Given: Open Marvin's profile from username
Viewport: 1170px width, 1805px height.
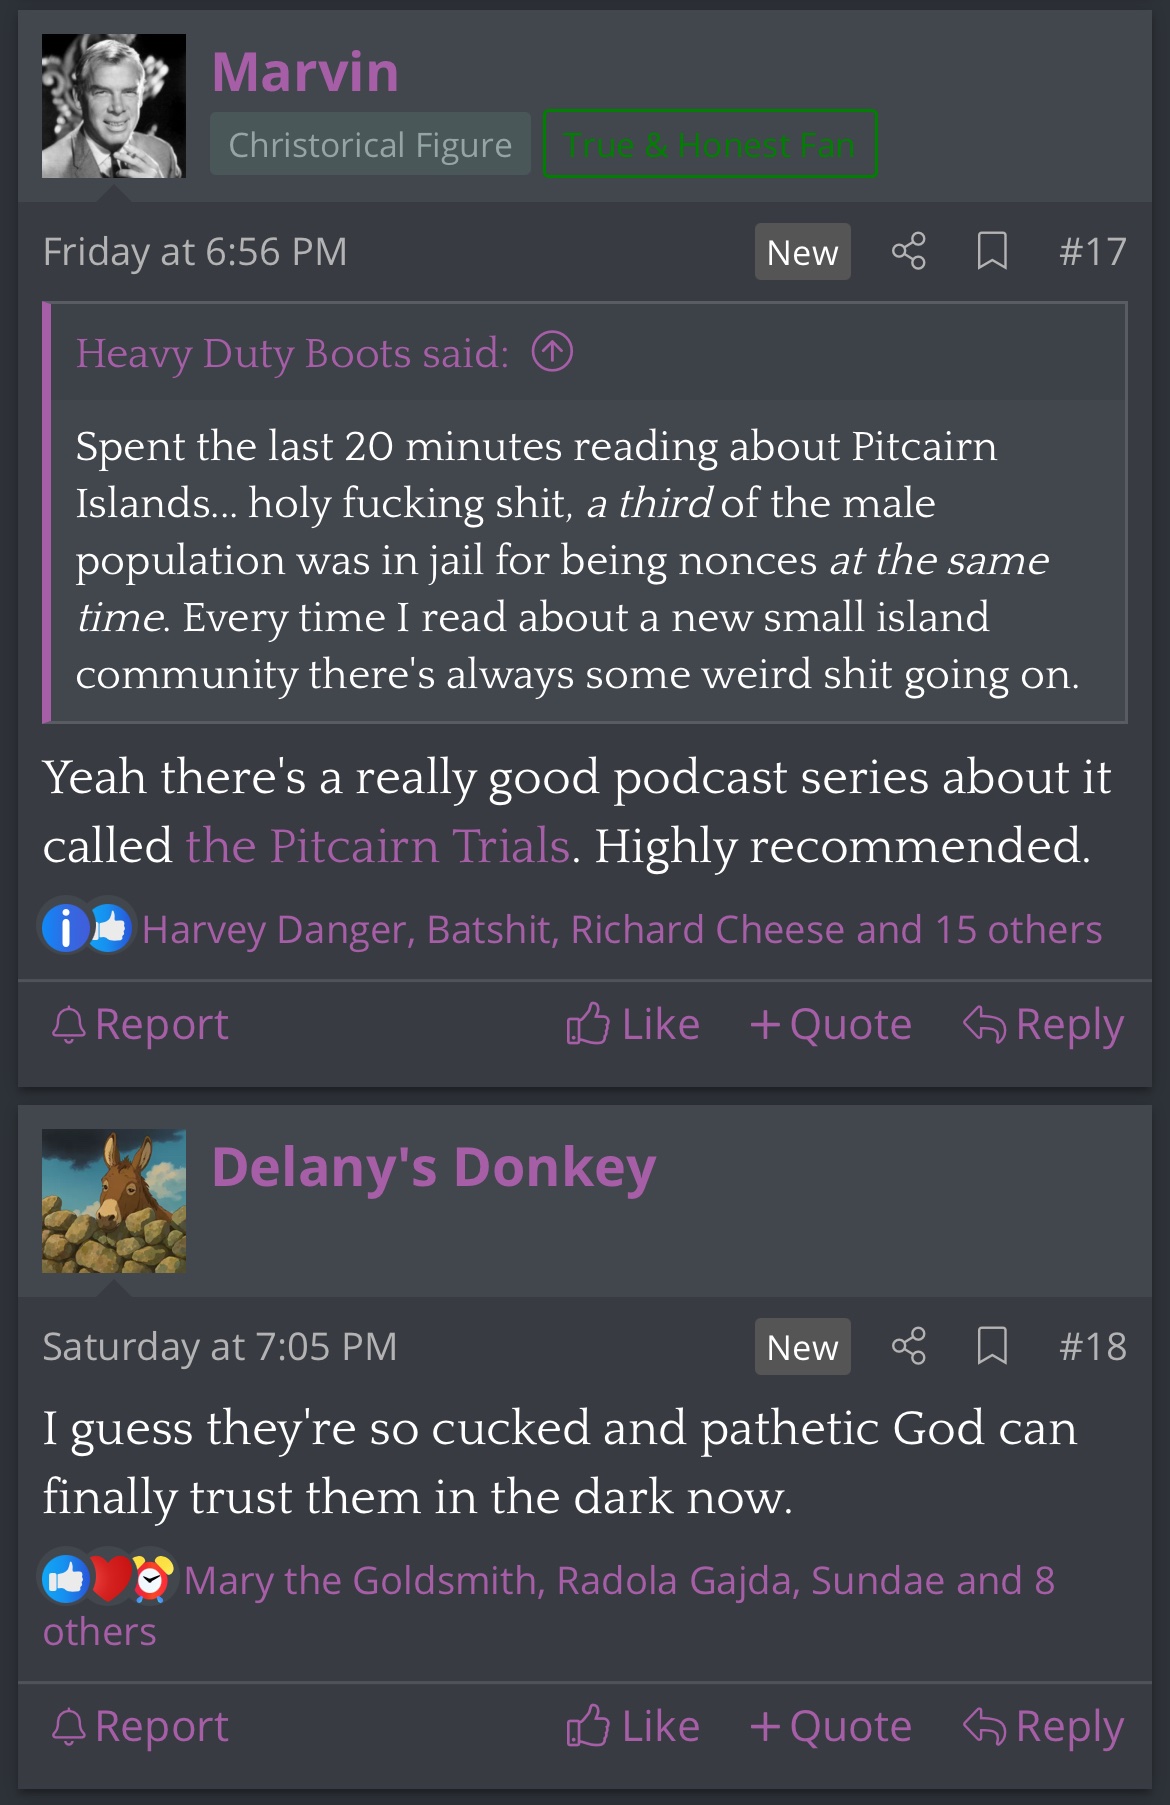Looking at the screenshot, I should (305, 72).
